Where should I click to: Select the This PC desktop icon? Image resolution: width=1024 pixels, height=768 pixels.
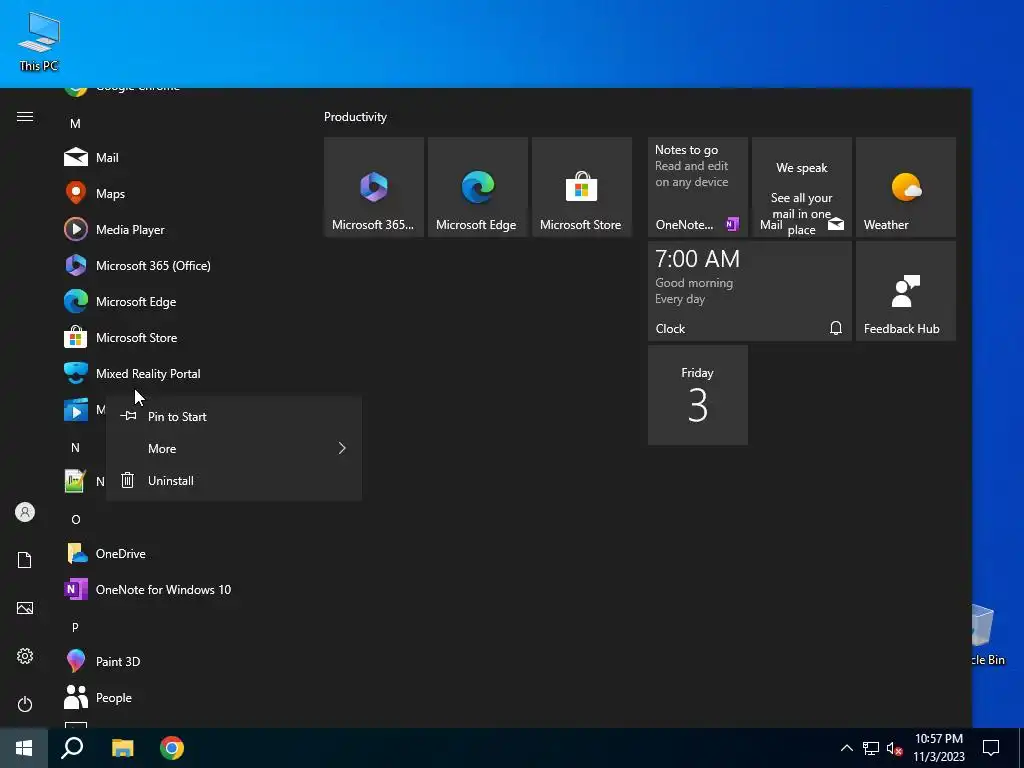(x=39, y=42)
